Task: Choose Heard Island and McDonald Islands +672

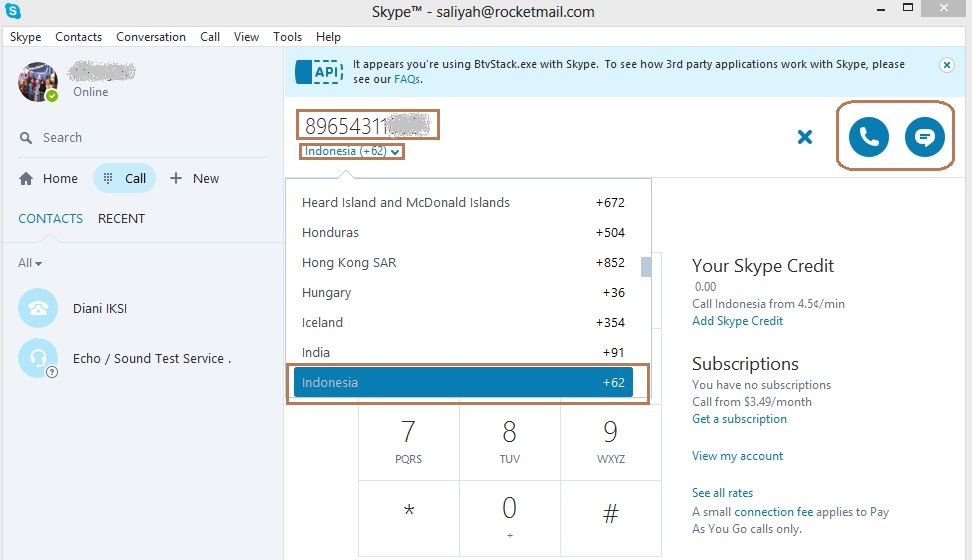Action: pyautogui.click(x=463, y=202)
